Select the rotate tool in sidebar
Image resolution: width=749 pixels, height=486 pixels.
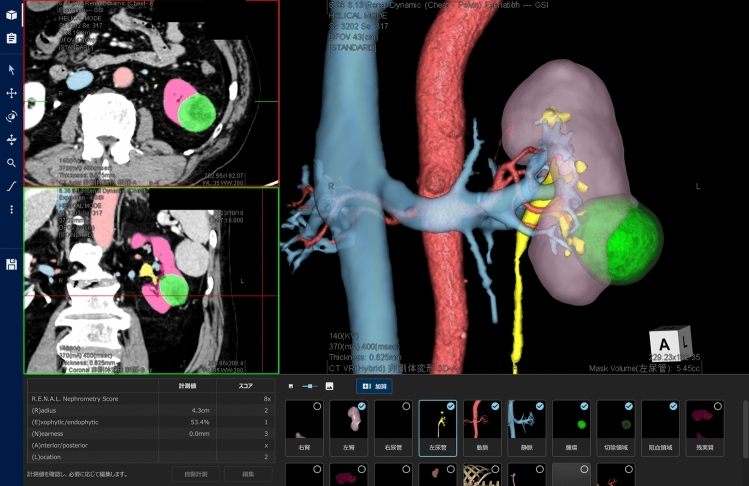(11, 116)
